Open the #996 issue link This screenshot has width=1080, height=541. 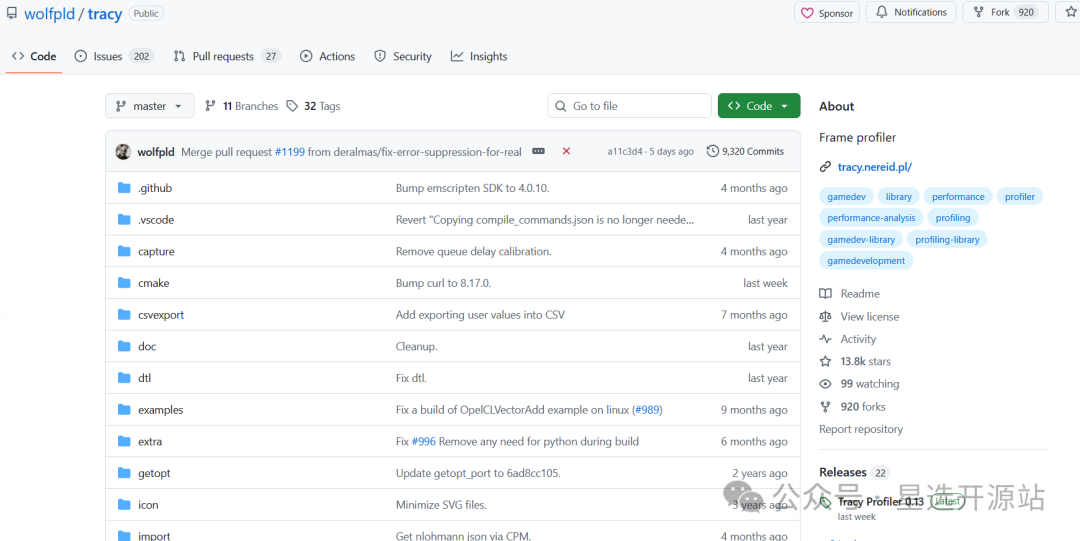(x=424, y=442)
